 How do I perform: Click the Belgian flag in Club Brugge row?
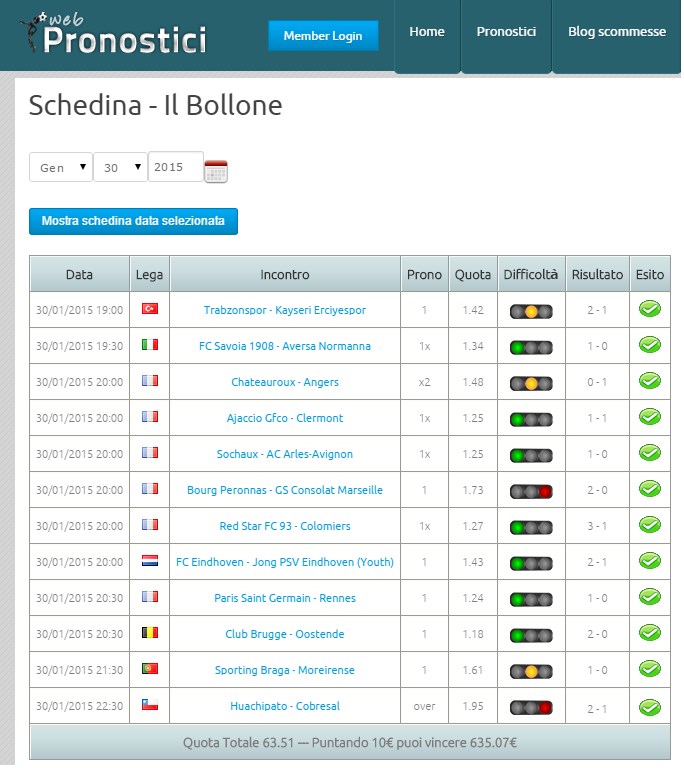tap(150, 632)
